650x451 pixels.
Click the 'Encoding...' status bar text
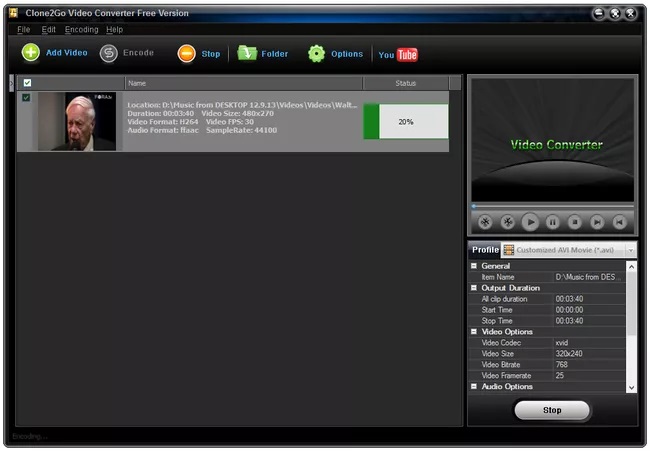pos(30,436)
